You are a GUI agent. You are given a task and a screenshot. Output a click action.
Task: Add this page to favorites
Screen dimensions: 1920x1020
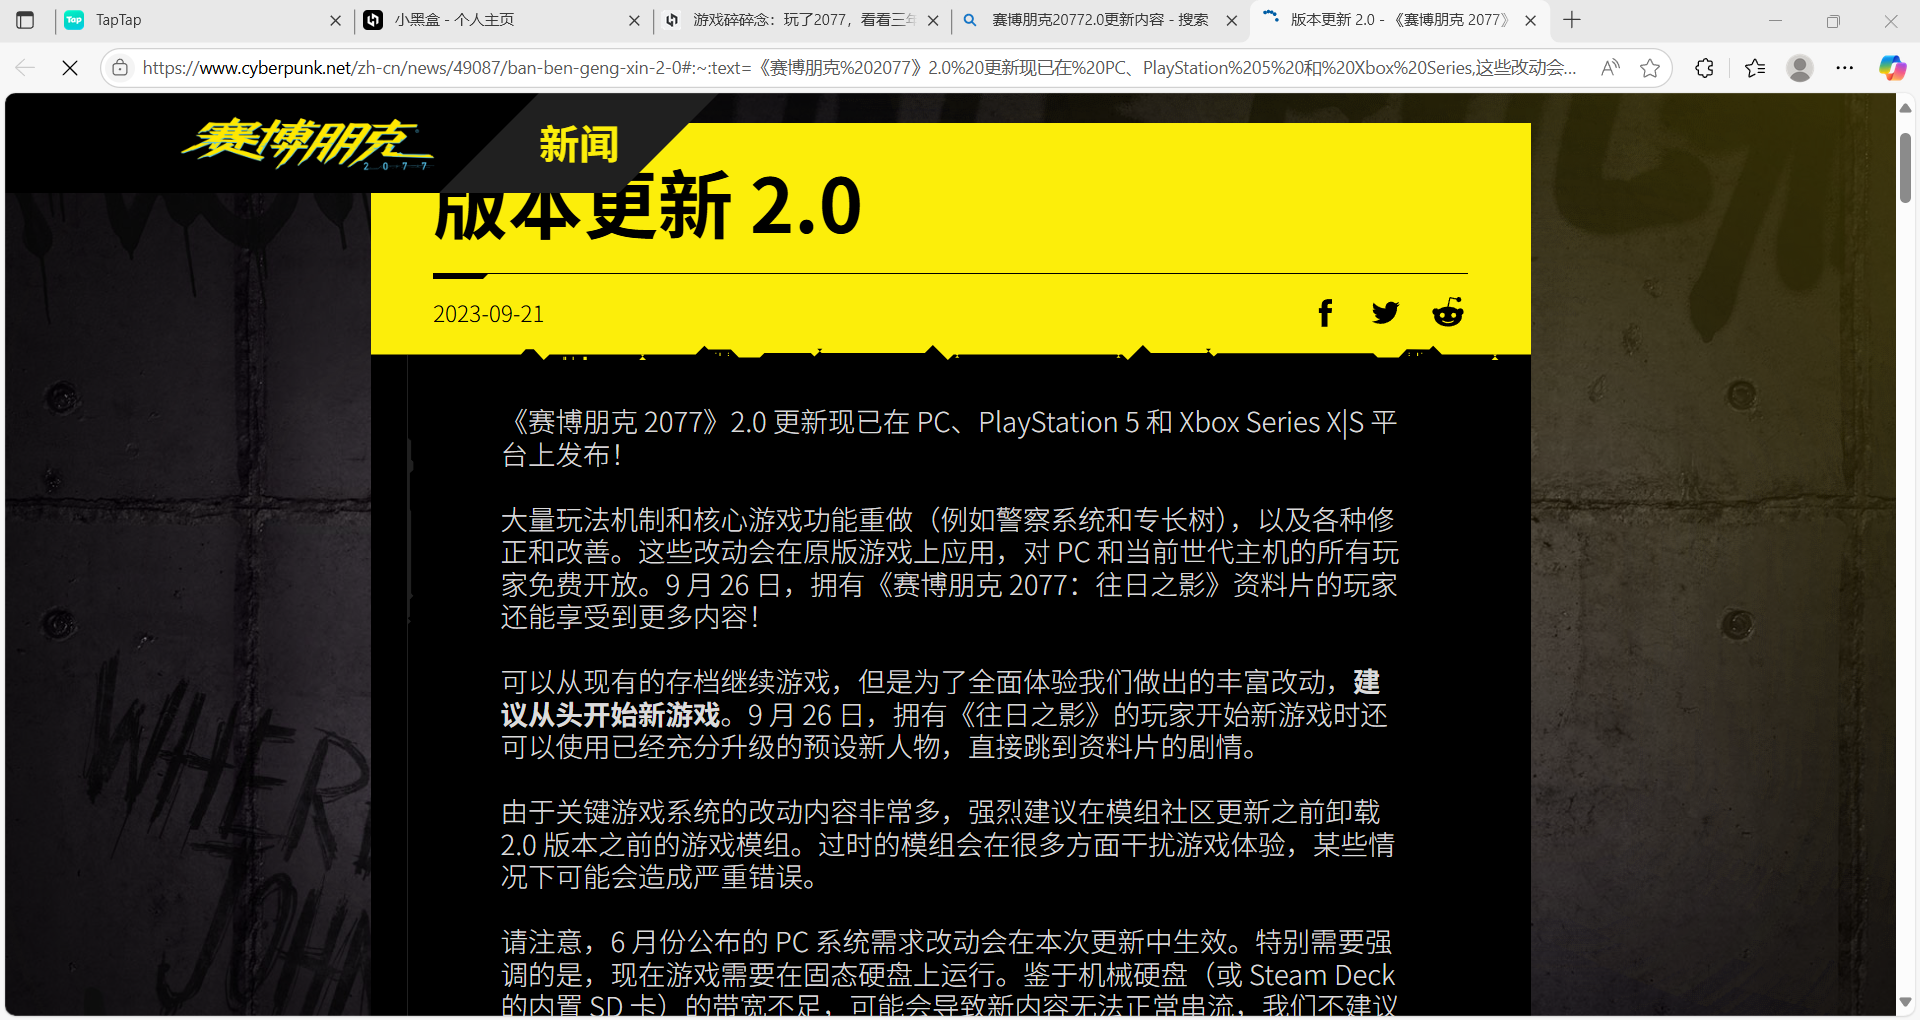pos(1650,68)
